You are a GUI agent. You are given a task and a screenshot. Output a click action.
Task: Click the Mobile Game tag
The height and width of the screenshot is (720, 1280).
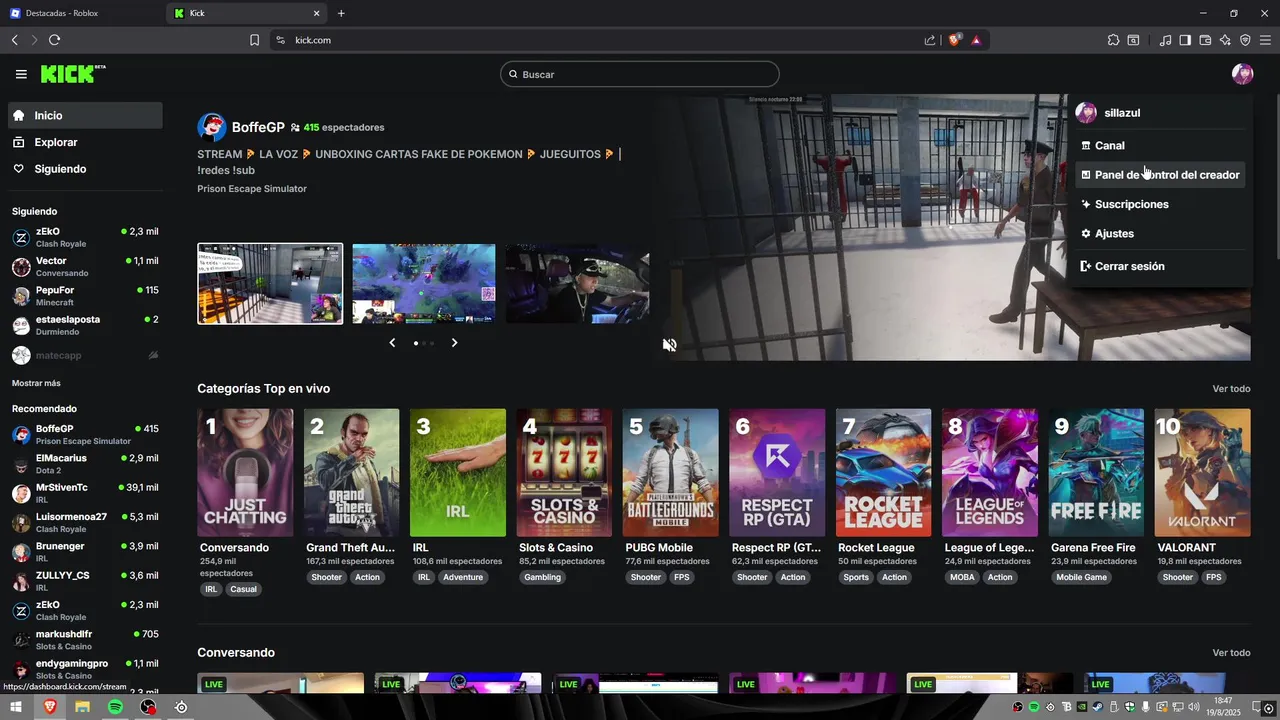pos(1082,577)
